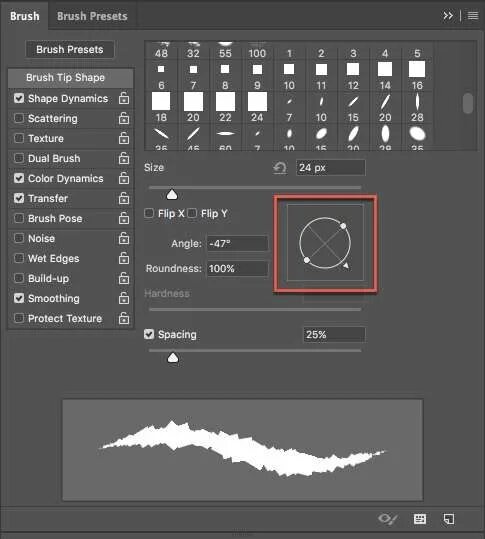Screen dimensions: 485x539
Task: Enable the Scattering checkbox
Action: click(x=19, y=118)
